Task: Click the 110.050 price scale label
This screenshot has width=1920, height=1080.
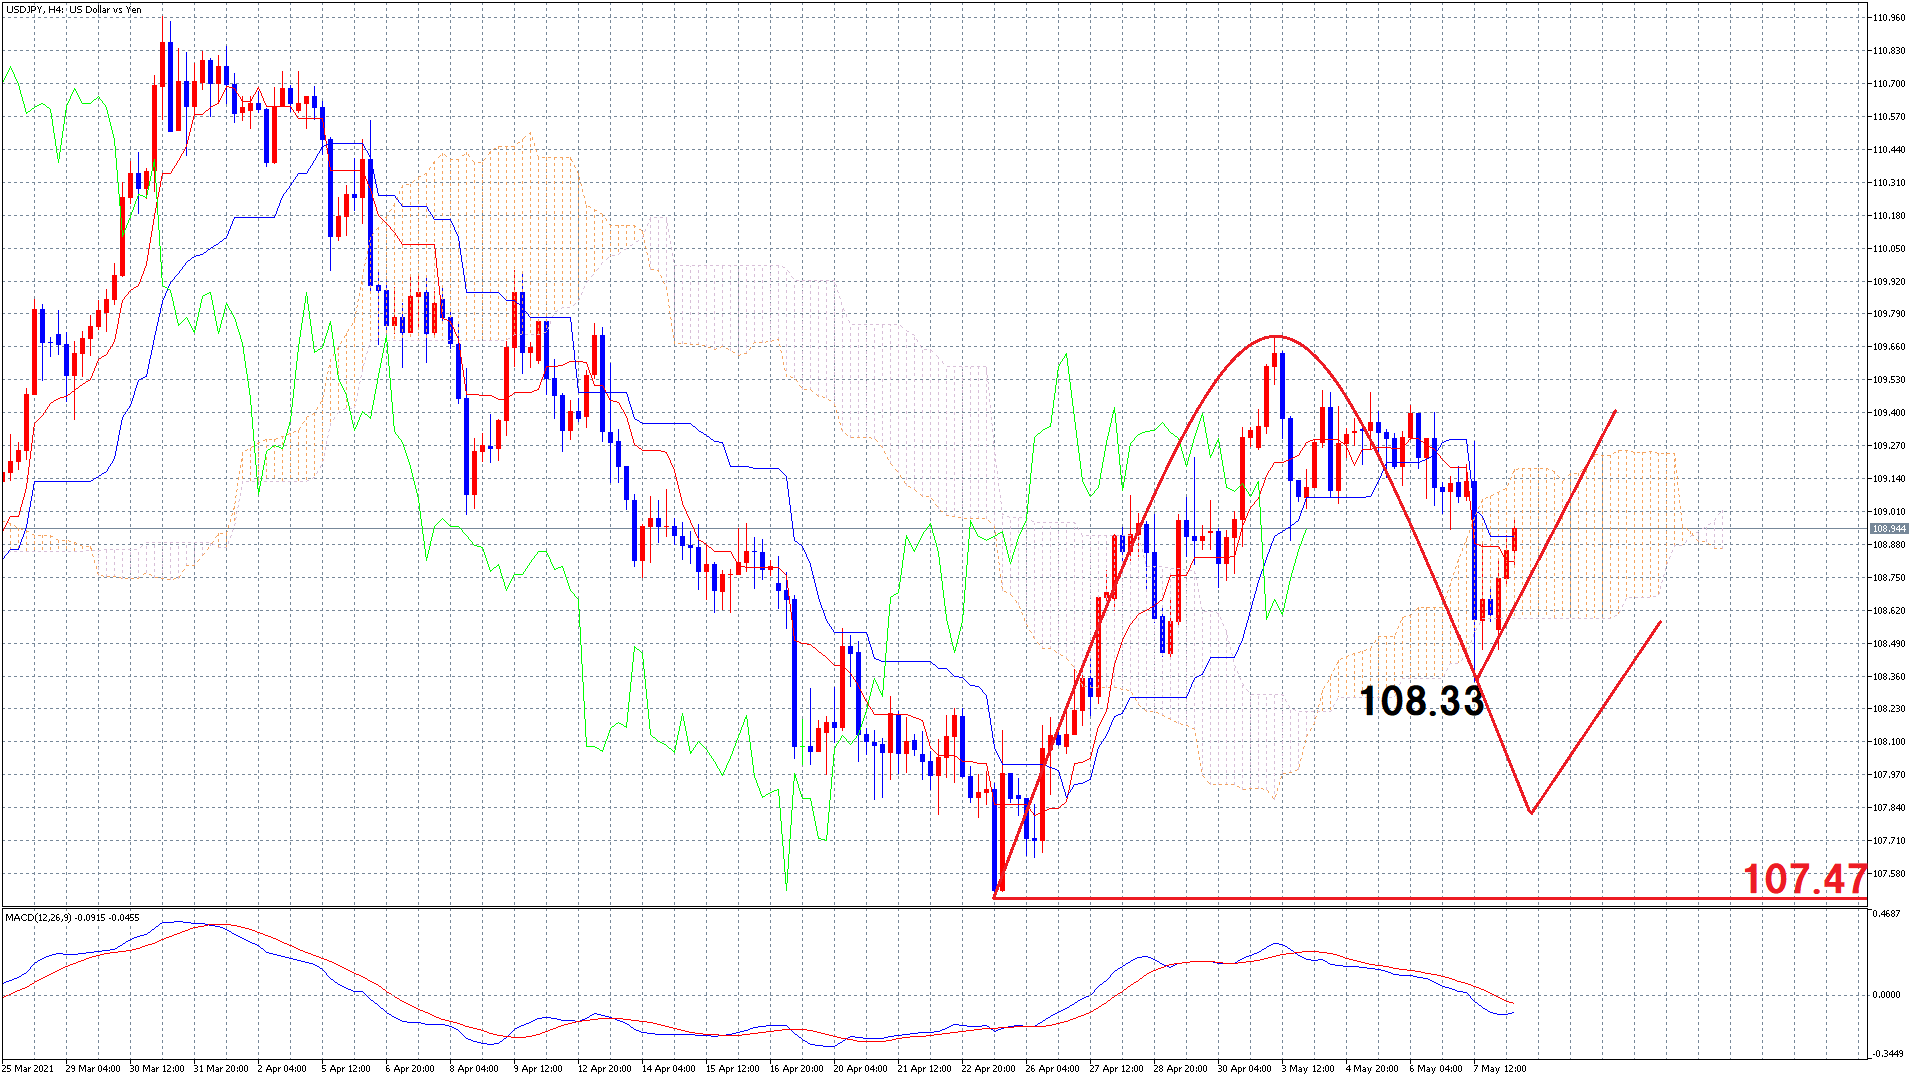Action: (1888, 249)
